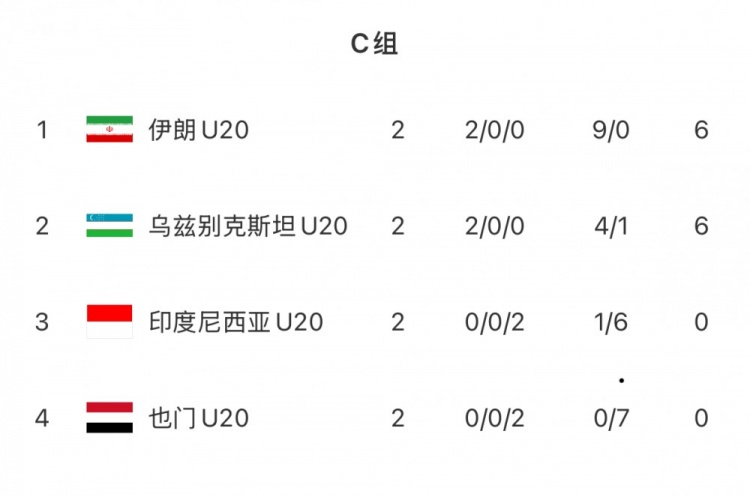Select the 印度尼西亚 U20 team name
This screenshot has height=497, width=750.
coord(235,322)
